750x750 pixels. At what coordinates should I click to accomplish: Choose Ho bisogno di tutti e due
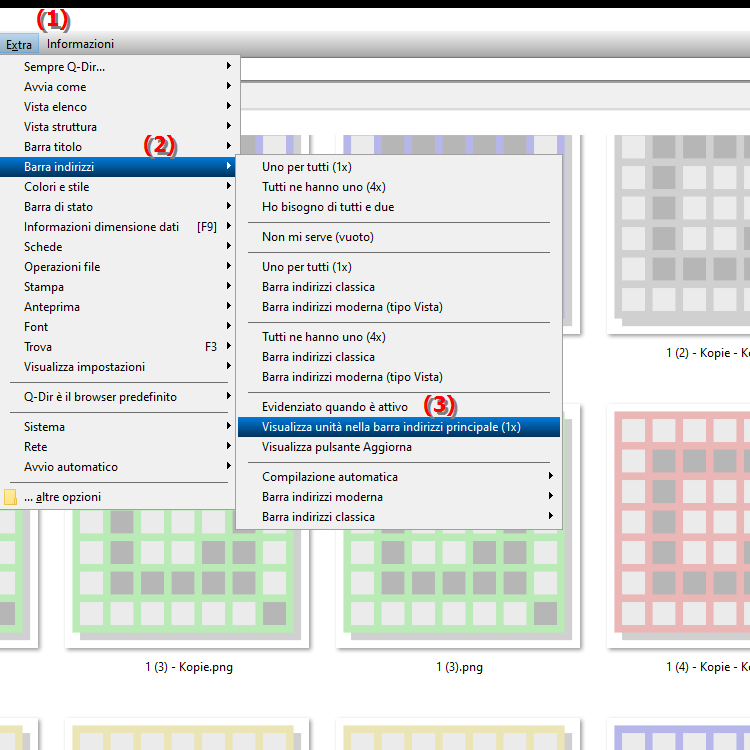tap(398, 207)
